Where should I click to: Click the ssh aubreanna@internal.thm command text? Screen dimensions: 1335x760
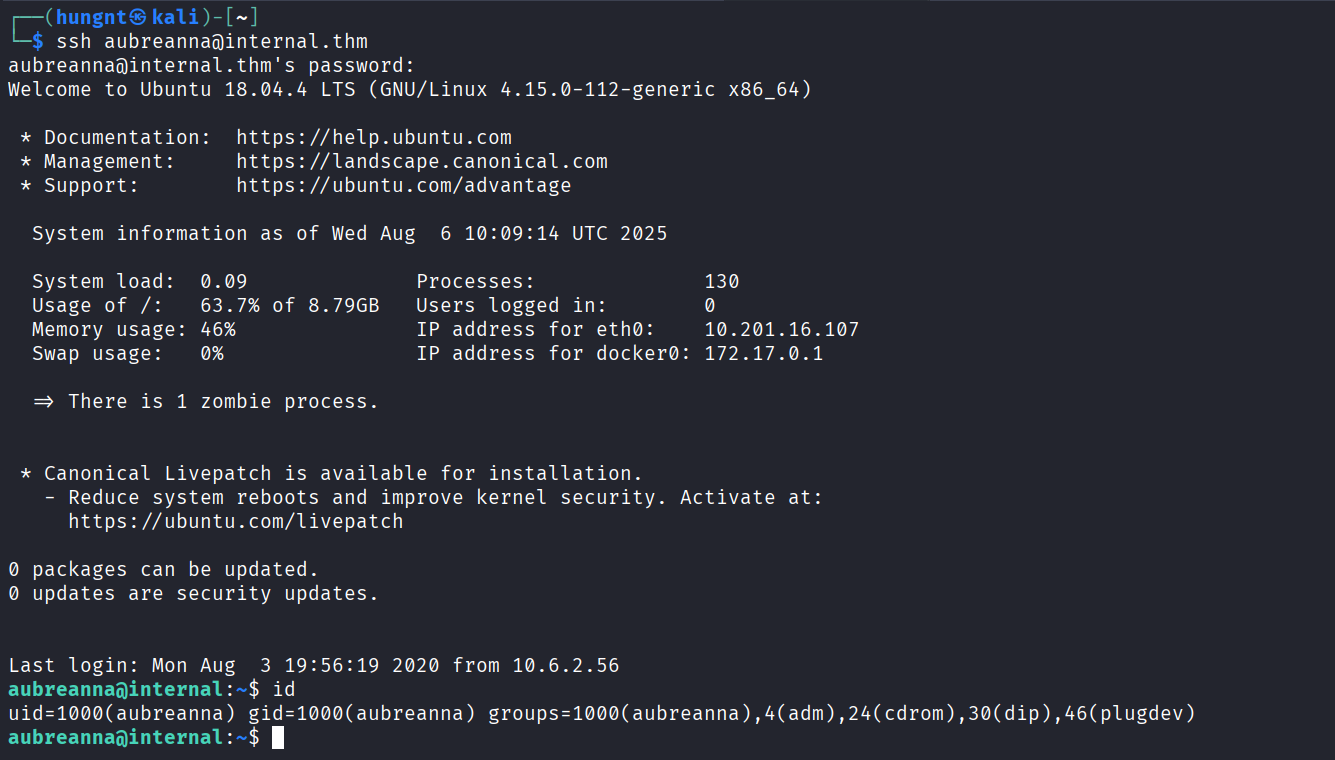click(212, 42)
